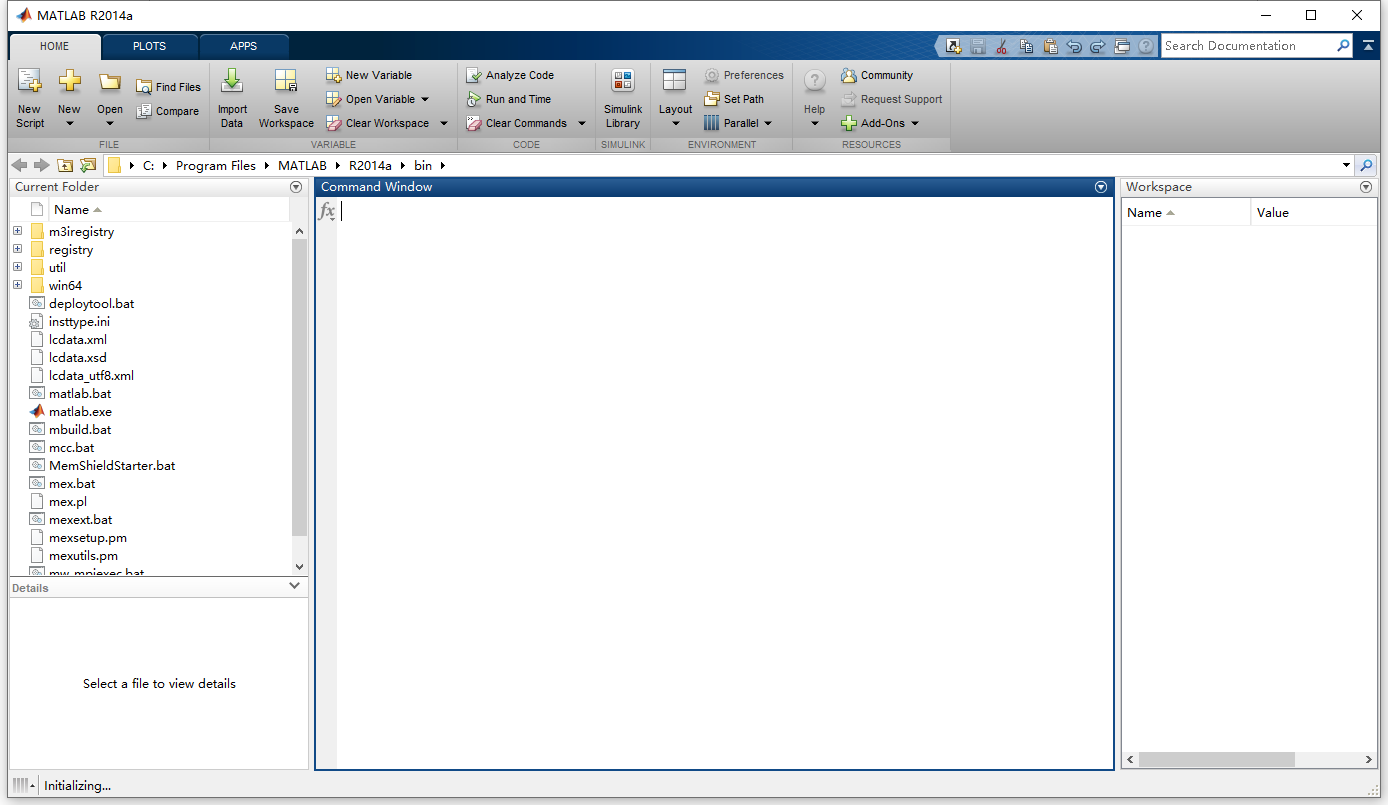Collapse the Details panel chevron
Screen dimensions: 1388x805
tap(294, 586)
